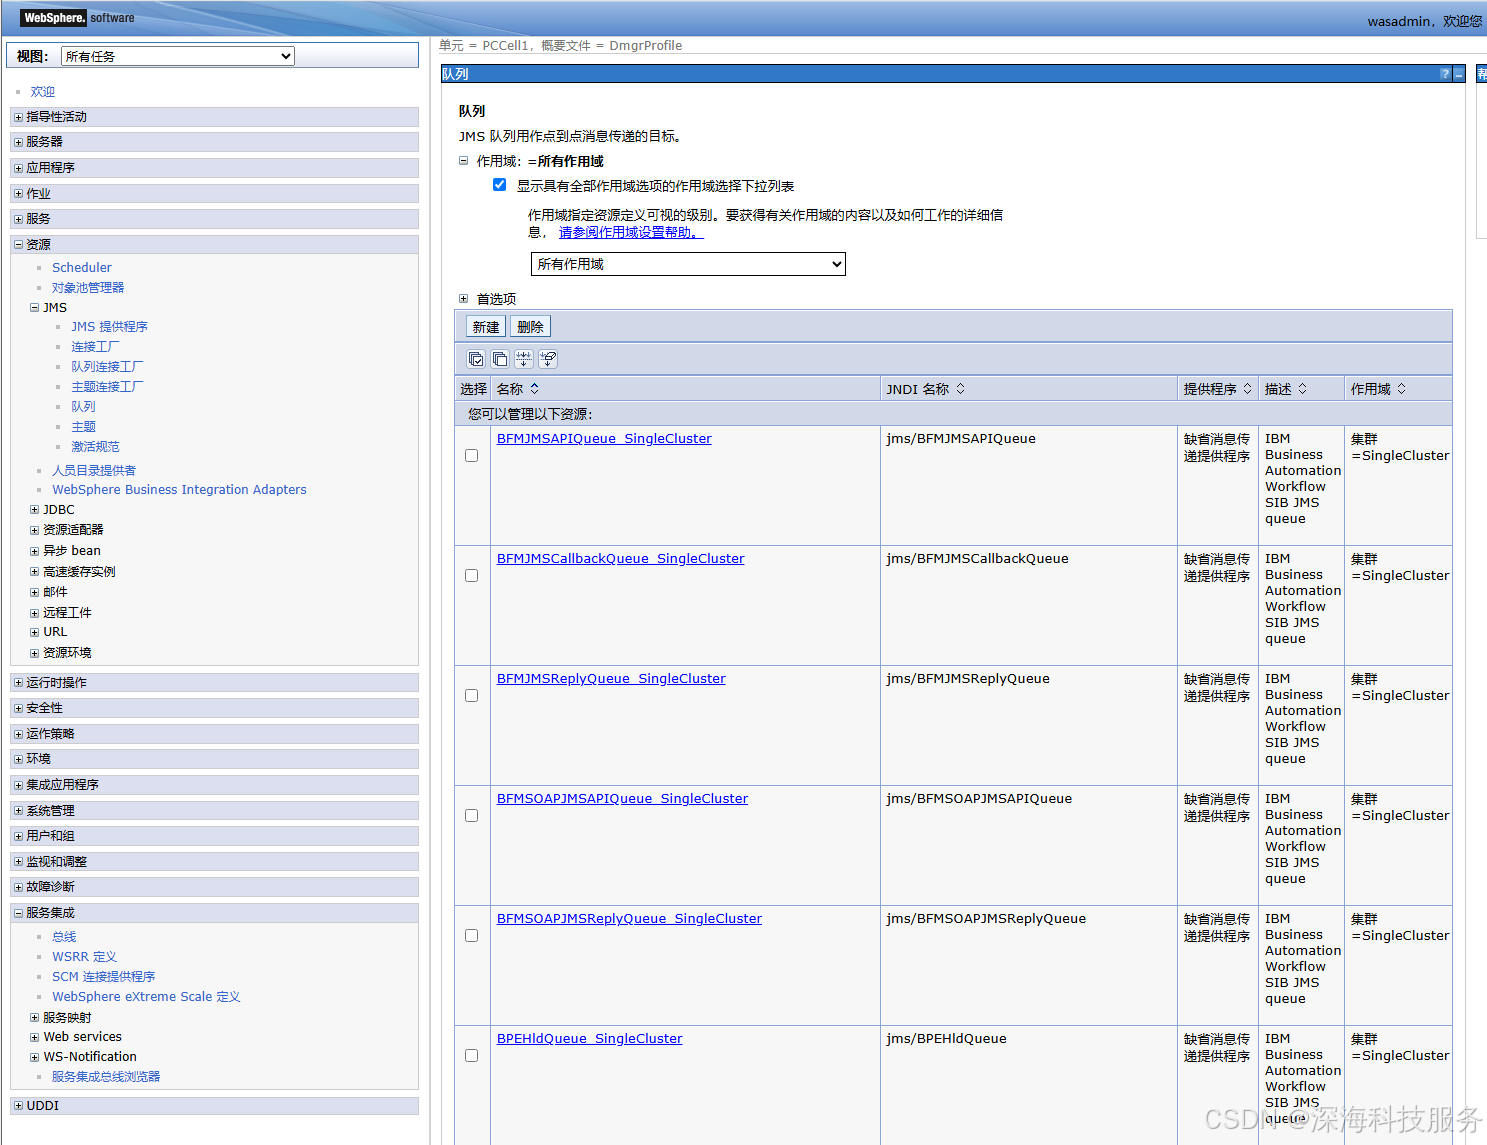
Task: Click the Show Filter View icon
Action: (x=524, y=359)
